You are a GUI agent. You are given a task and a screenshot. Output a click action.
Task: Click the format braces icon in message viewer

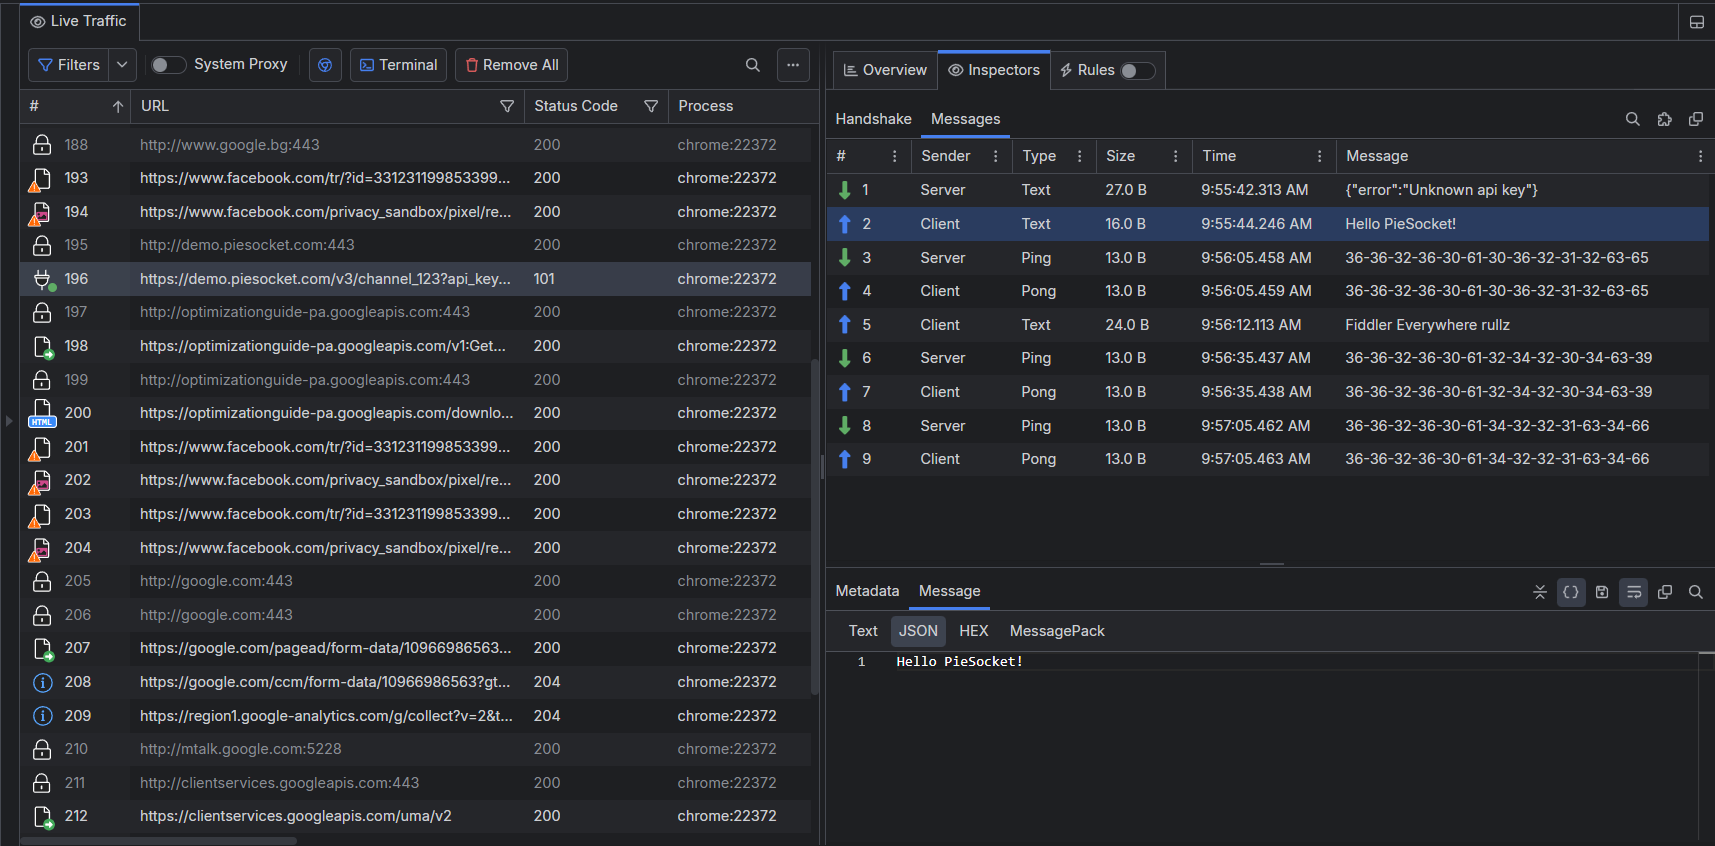1570,592
